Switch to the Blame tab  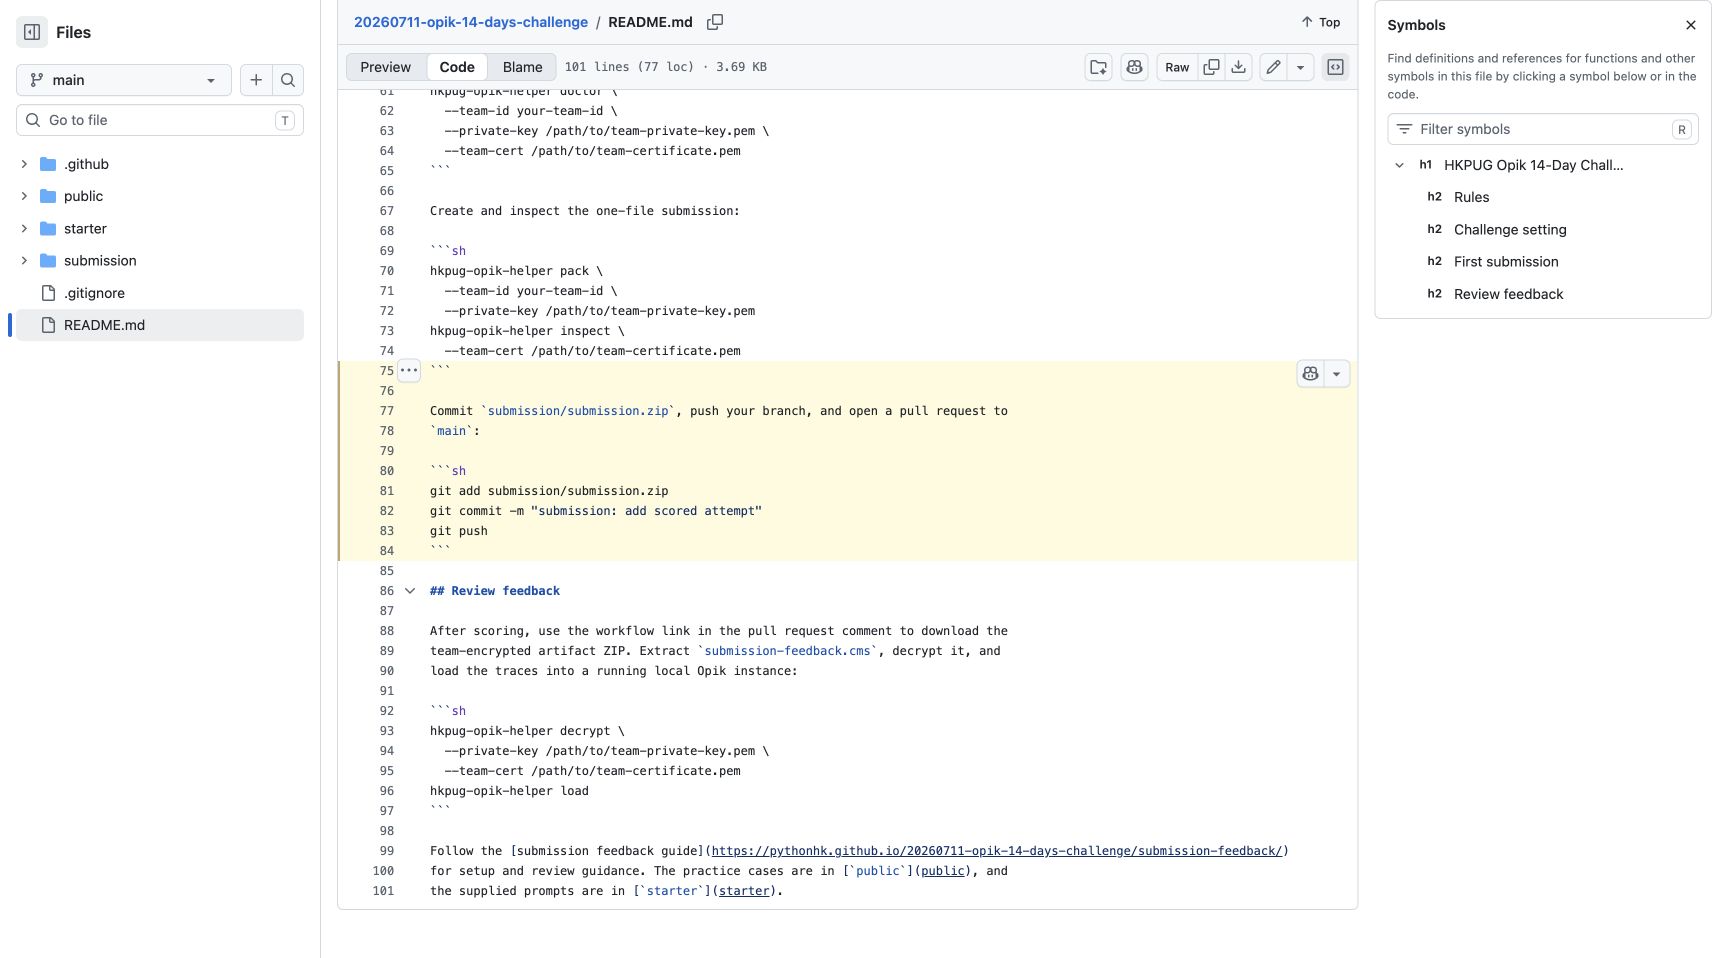[522, 67]
